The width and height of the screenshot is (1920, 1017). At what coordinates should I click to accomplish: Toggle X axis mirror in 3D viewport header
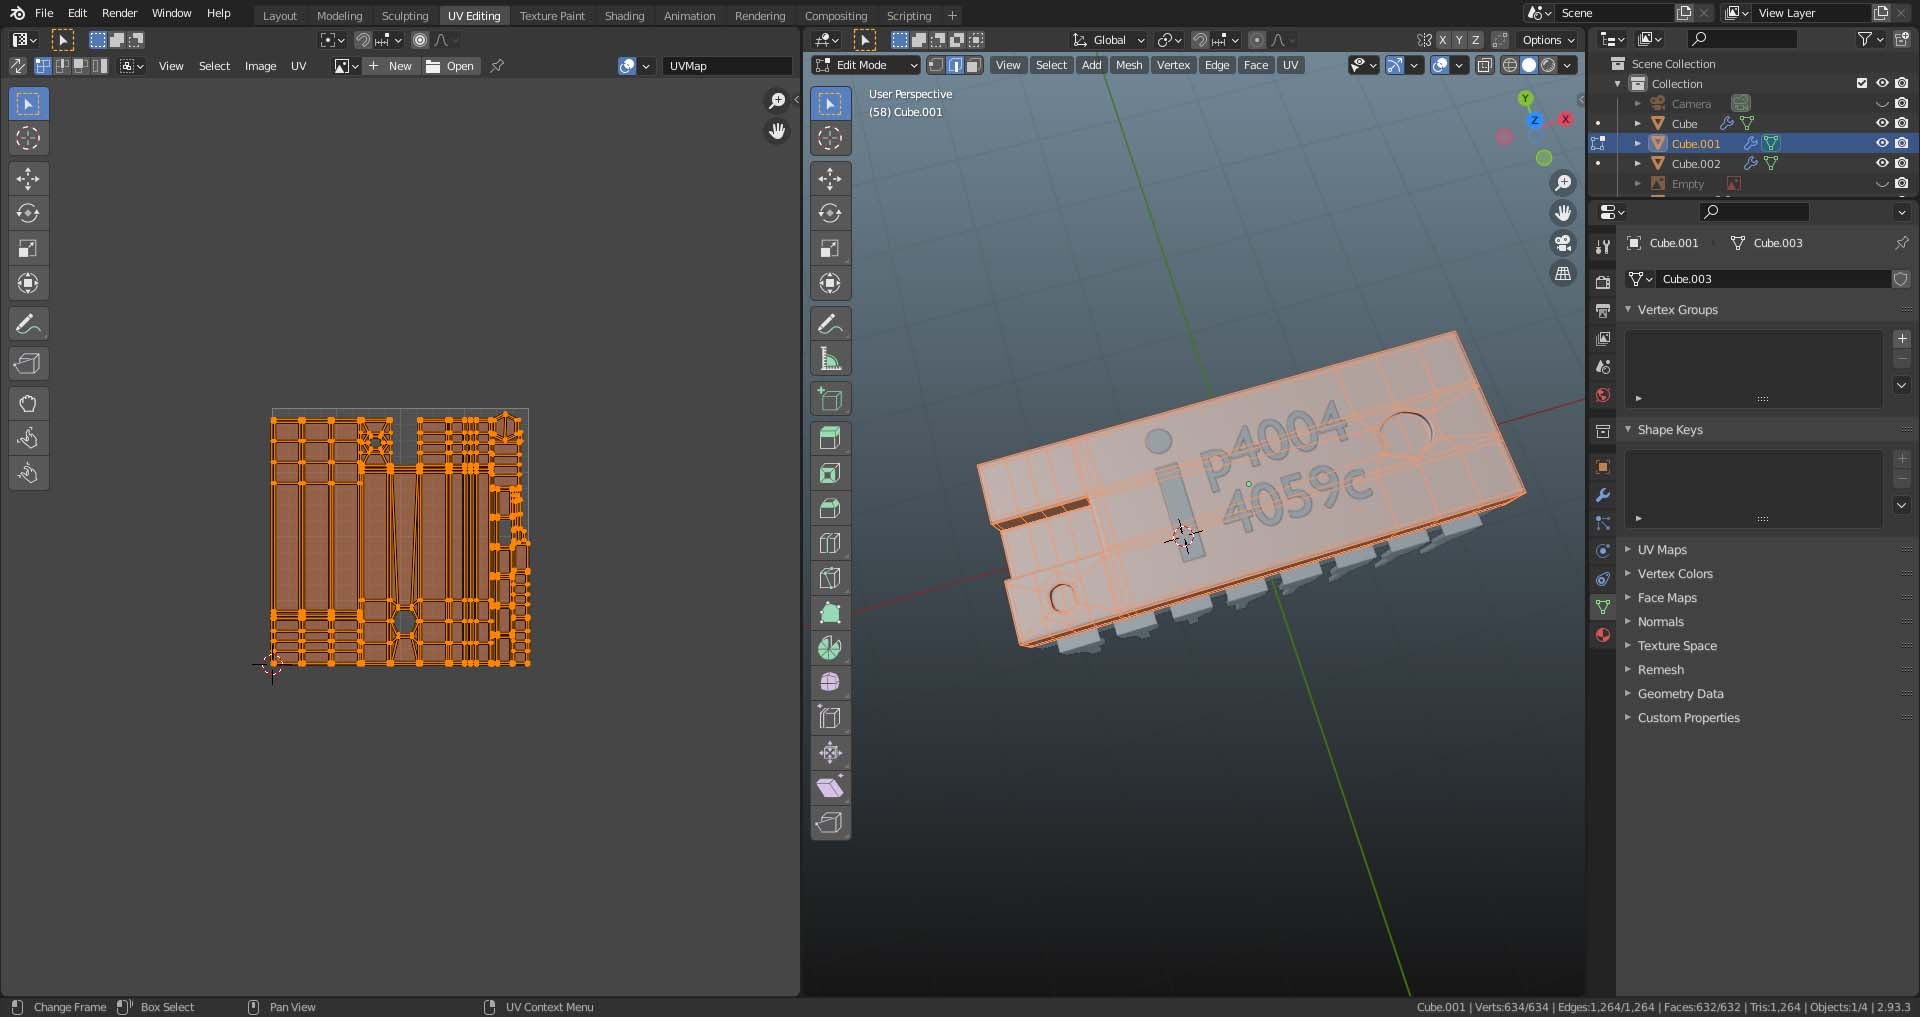[1443, 40]
